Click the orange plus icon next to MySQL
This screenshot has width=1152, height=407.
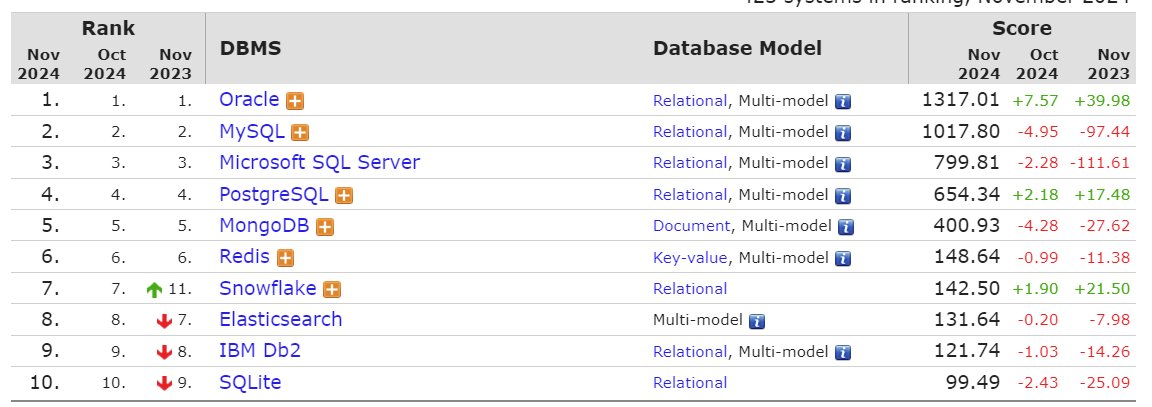(300, 133)
